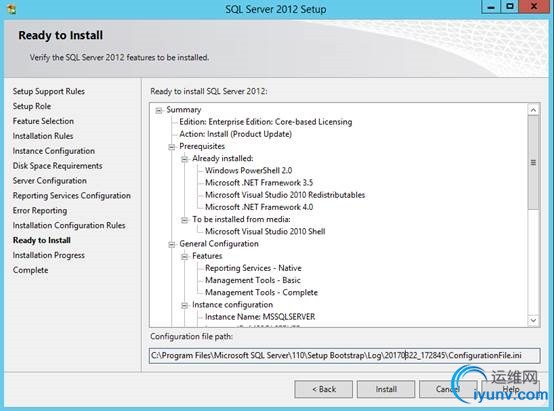Image resolution: width=554 pixels, height=411 pixels.
Task: Select Server Configuration step
Action: pos(49,181)
